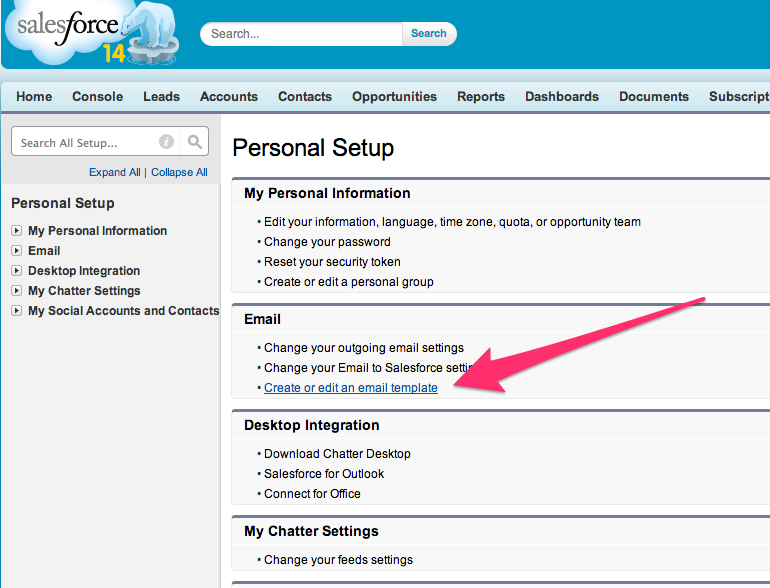Expand My Personal Information tree node
Screen dimensions: 770x588
tap(16, 231)
